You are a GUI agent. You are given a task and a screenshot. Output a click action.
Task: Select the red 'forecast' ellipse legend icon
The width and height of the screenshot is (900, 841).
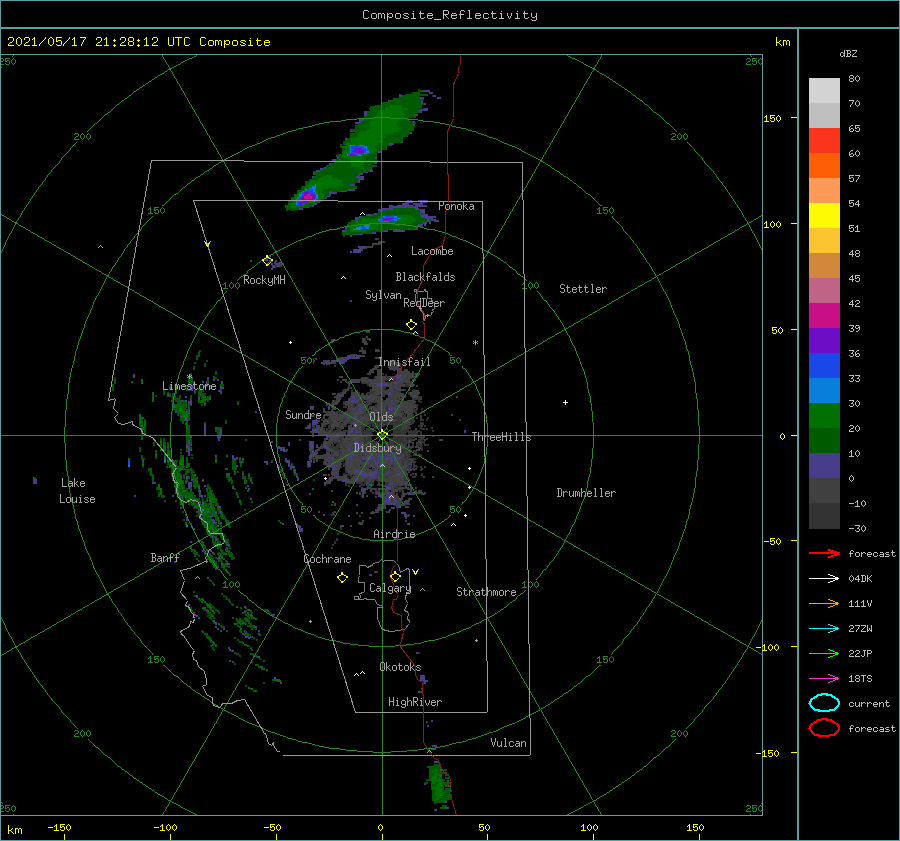pyautogui.click(x=824, y=728)
